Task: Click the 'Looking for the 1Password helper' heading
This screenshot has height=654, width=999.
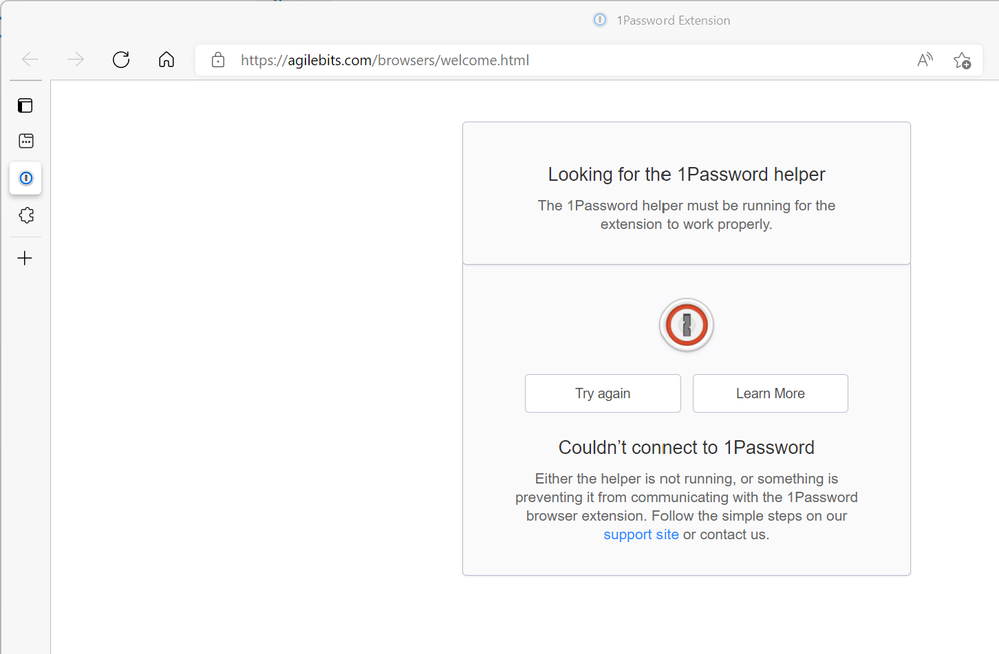Action: [x=686, y=174]
